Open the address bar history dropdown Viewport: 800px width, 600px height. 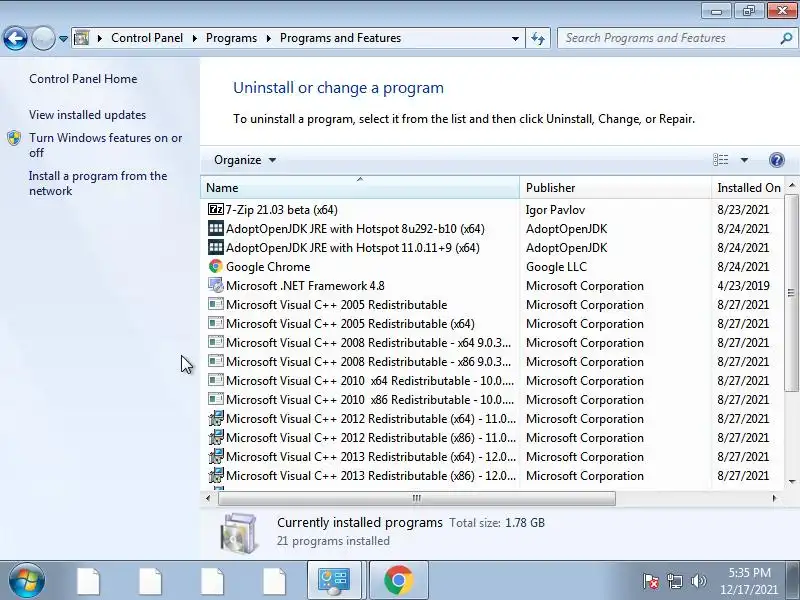tap(515, 39)
